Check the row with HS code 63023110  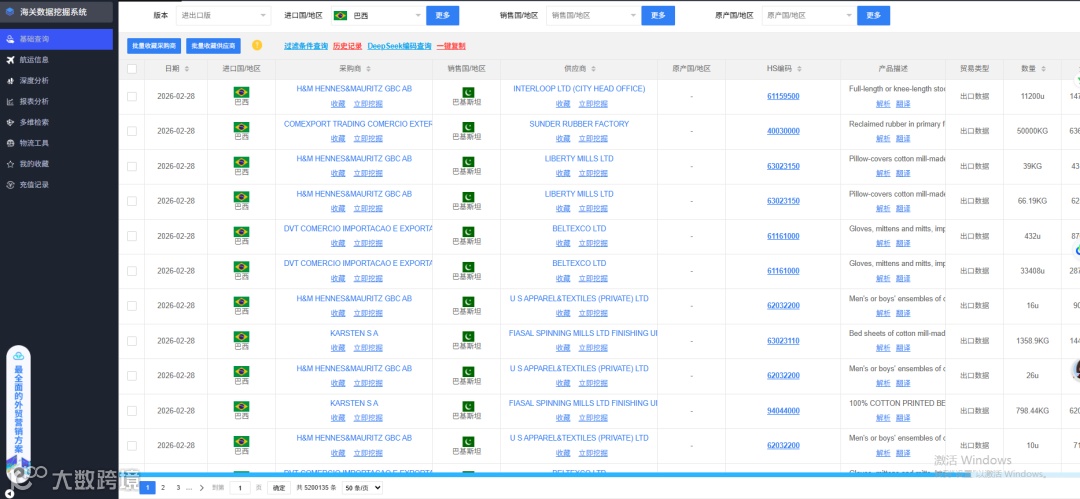(x=132, y=340)
